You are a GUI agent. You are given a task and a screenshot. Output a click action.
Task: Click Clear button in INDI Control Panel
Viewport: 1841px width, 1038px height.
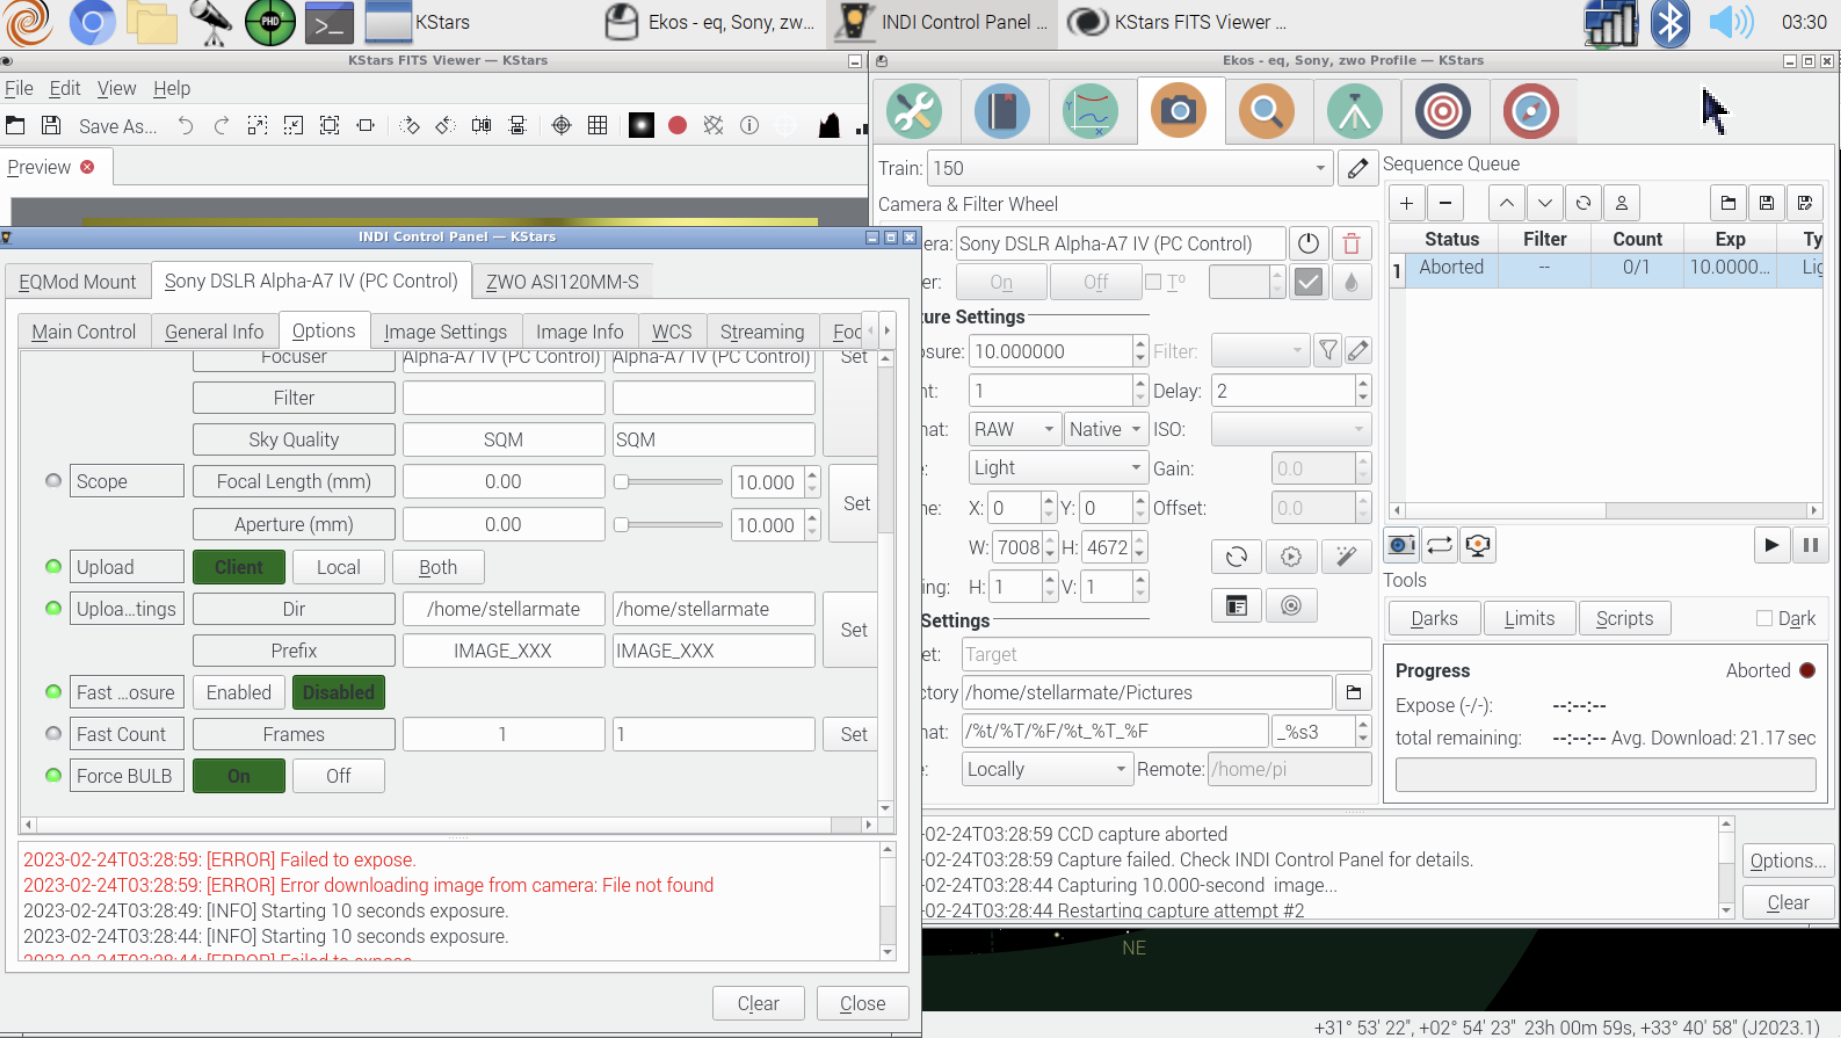758,1003
